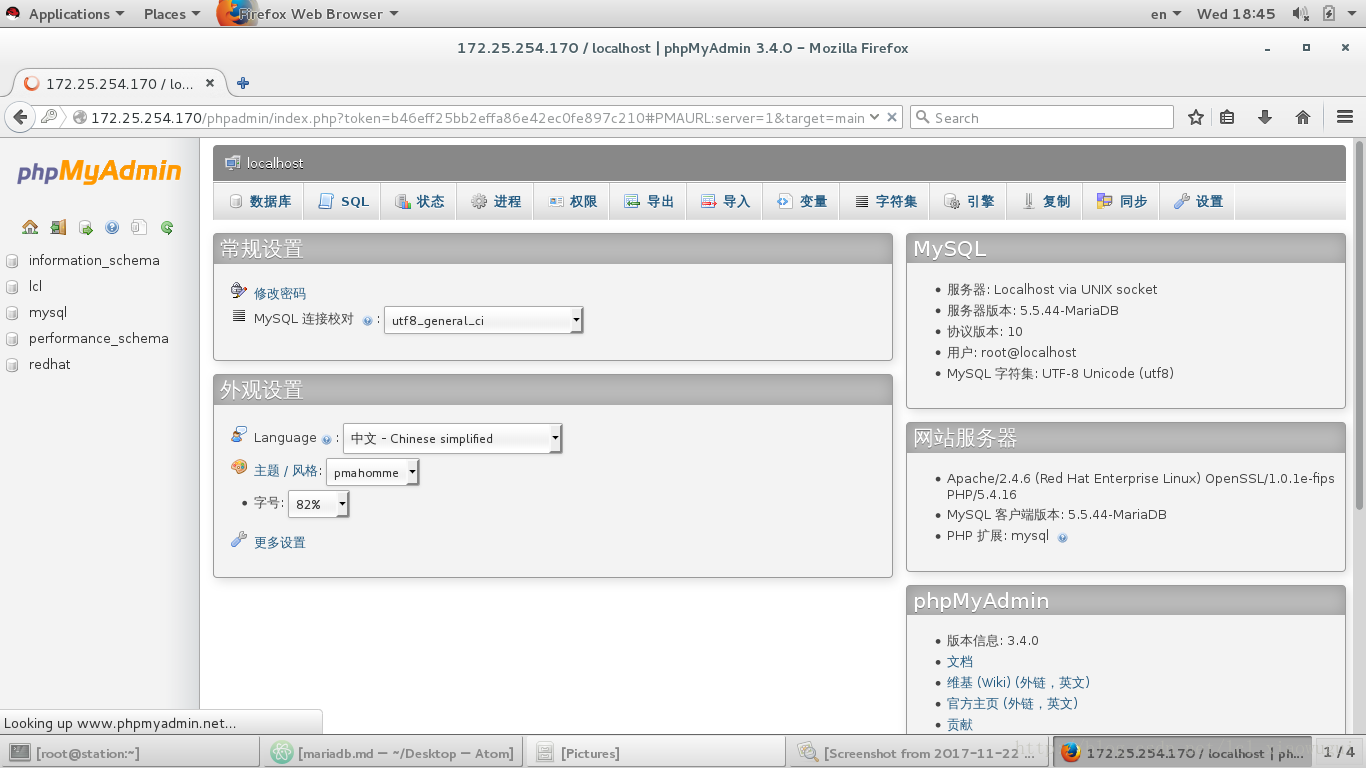This screenshot has width=1366, height=768.
Task: Open the Pictures window from taskbar
Action: 655,753
